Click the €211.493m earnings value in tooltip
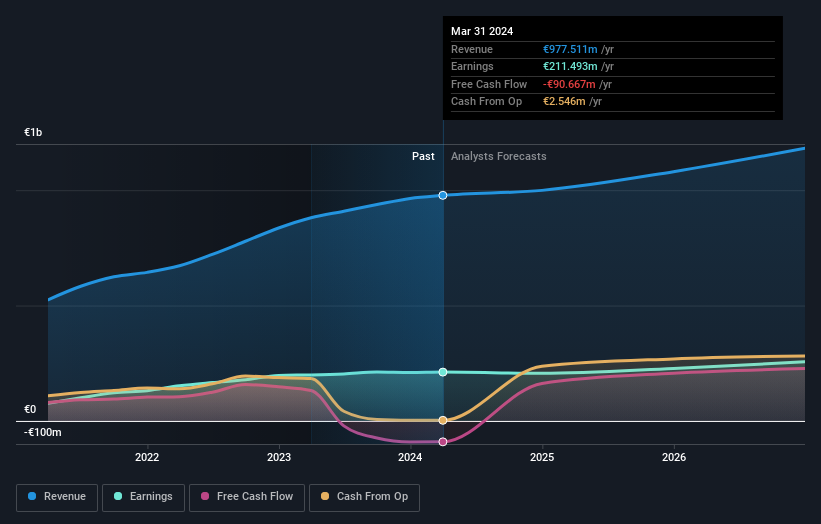821x524 pixels. pos(570,66)
